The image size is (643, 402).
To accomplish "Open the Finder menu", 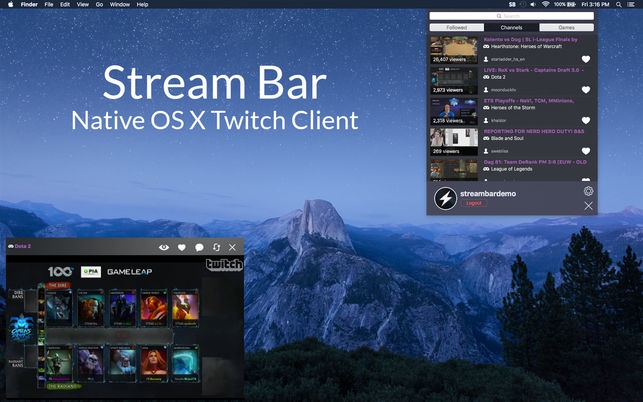I will click(x=29, y=5).
